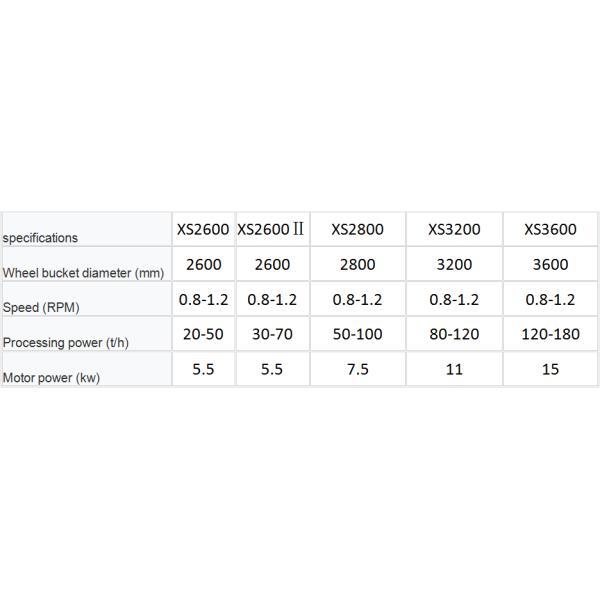This screenshot has width=600, height=600.
Task: Select the 50-100 processing power cell
Action: pos(357,334)
